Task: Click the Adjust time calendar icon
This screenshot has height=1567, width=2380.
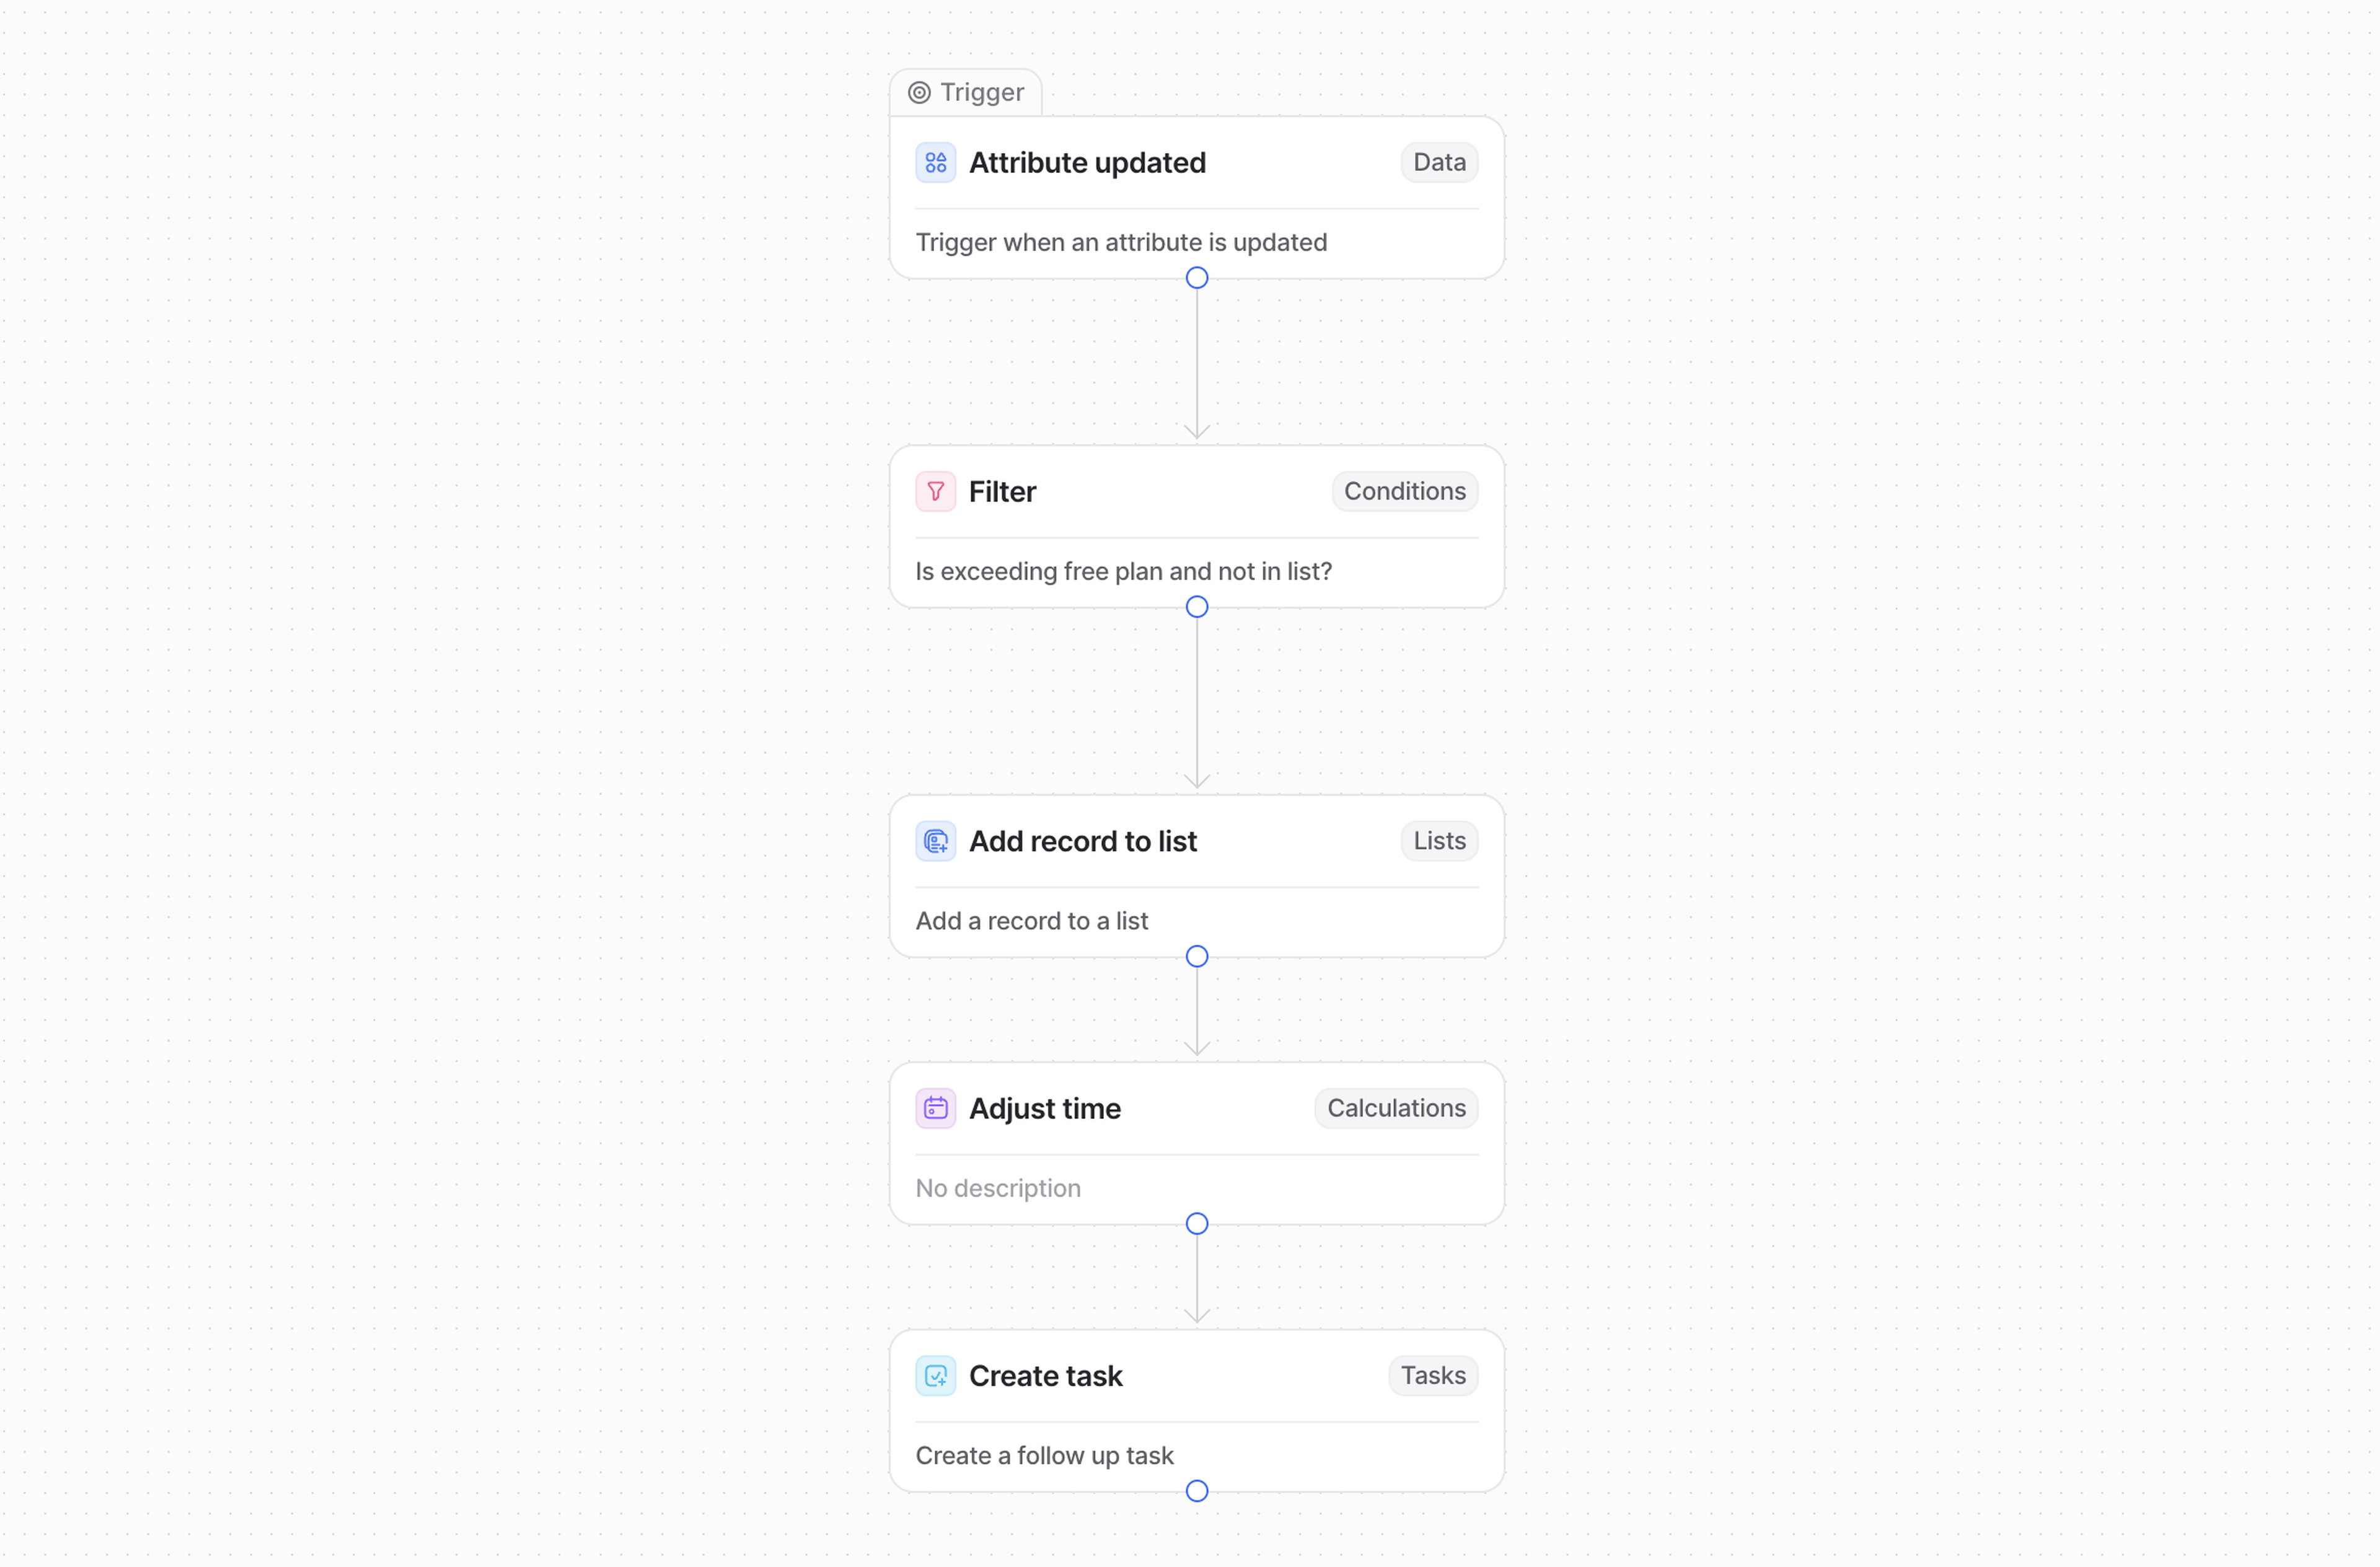Action: coord(935,1109)
